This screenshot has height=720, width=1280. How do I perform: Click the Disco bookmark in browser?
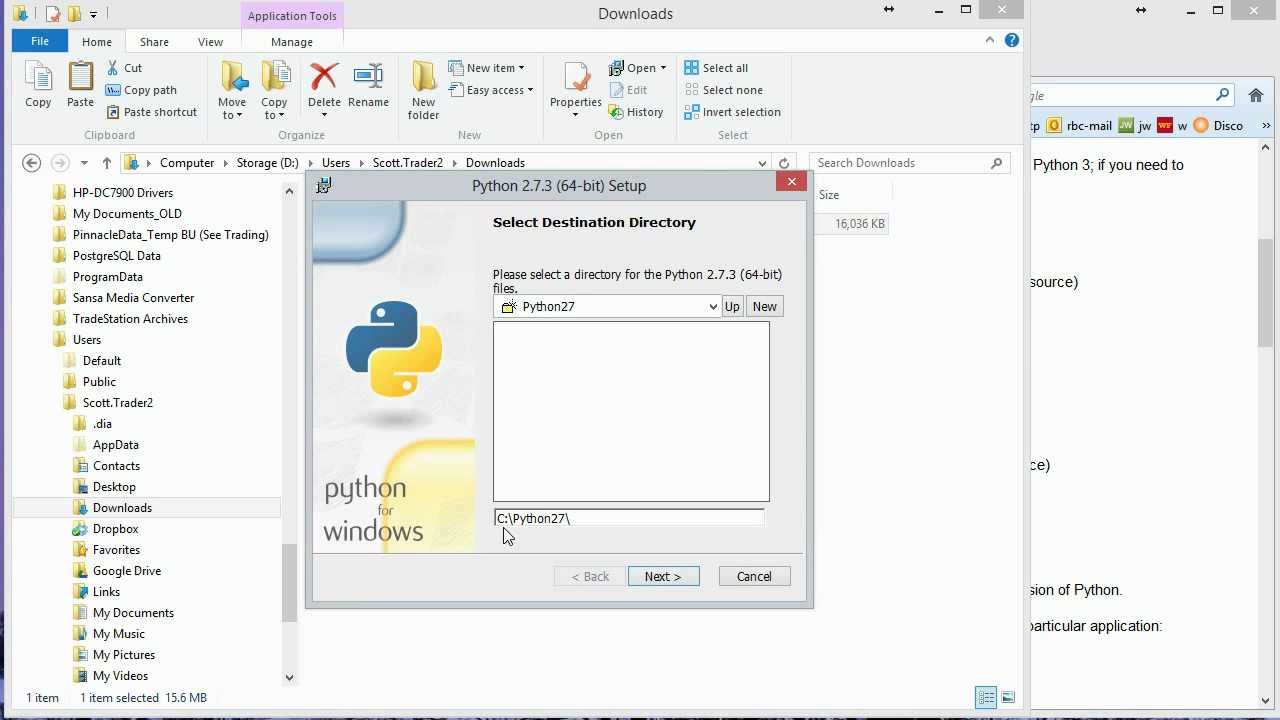pyautogui.click(x=1219, y=126)
